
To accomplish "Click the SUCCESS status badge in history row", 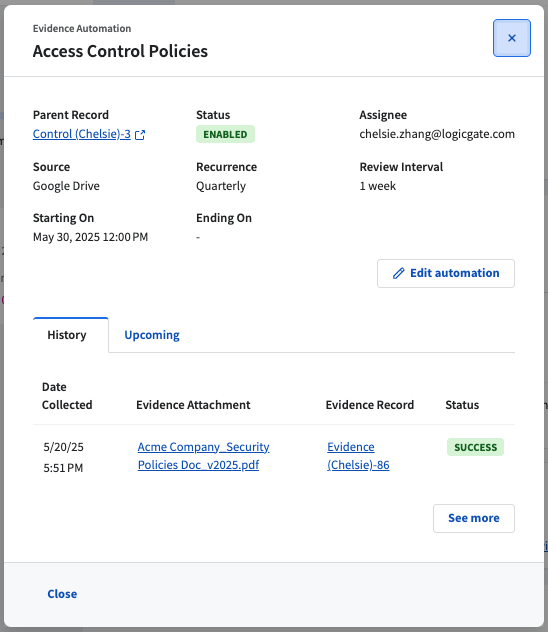I will [475, 447].
